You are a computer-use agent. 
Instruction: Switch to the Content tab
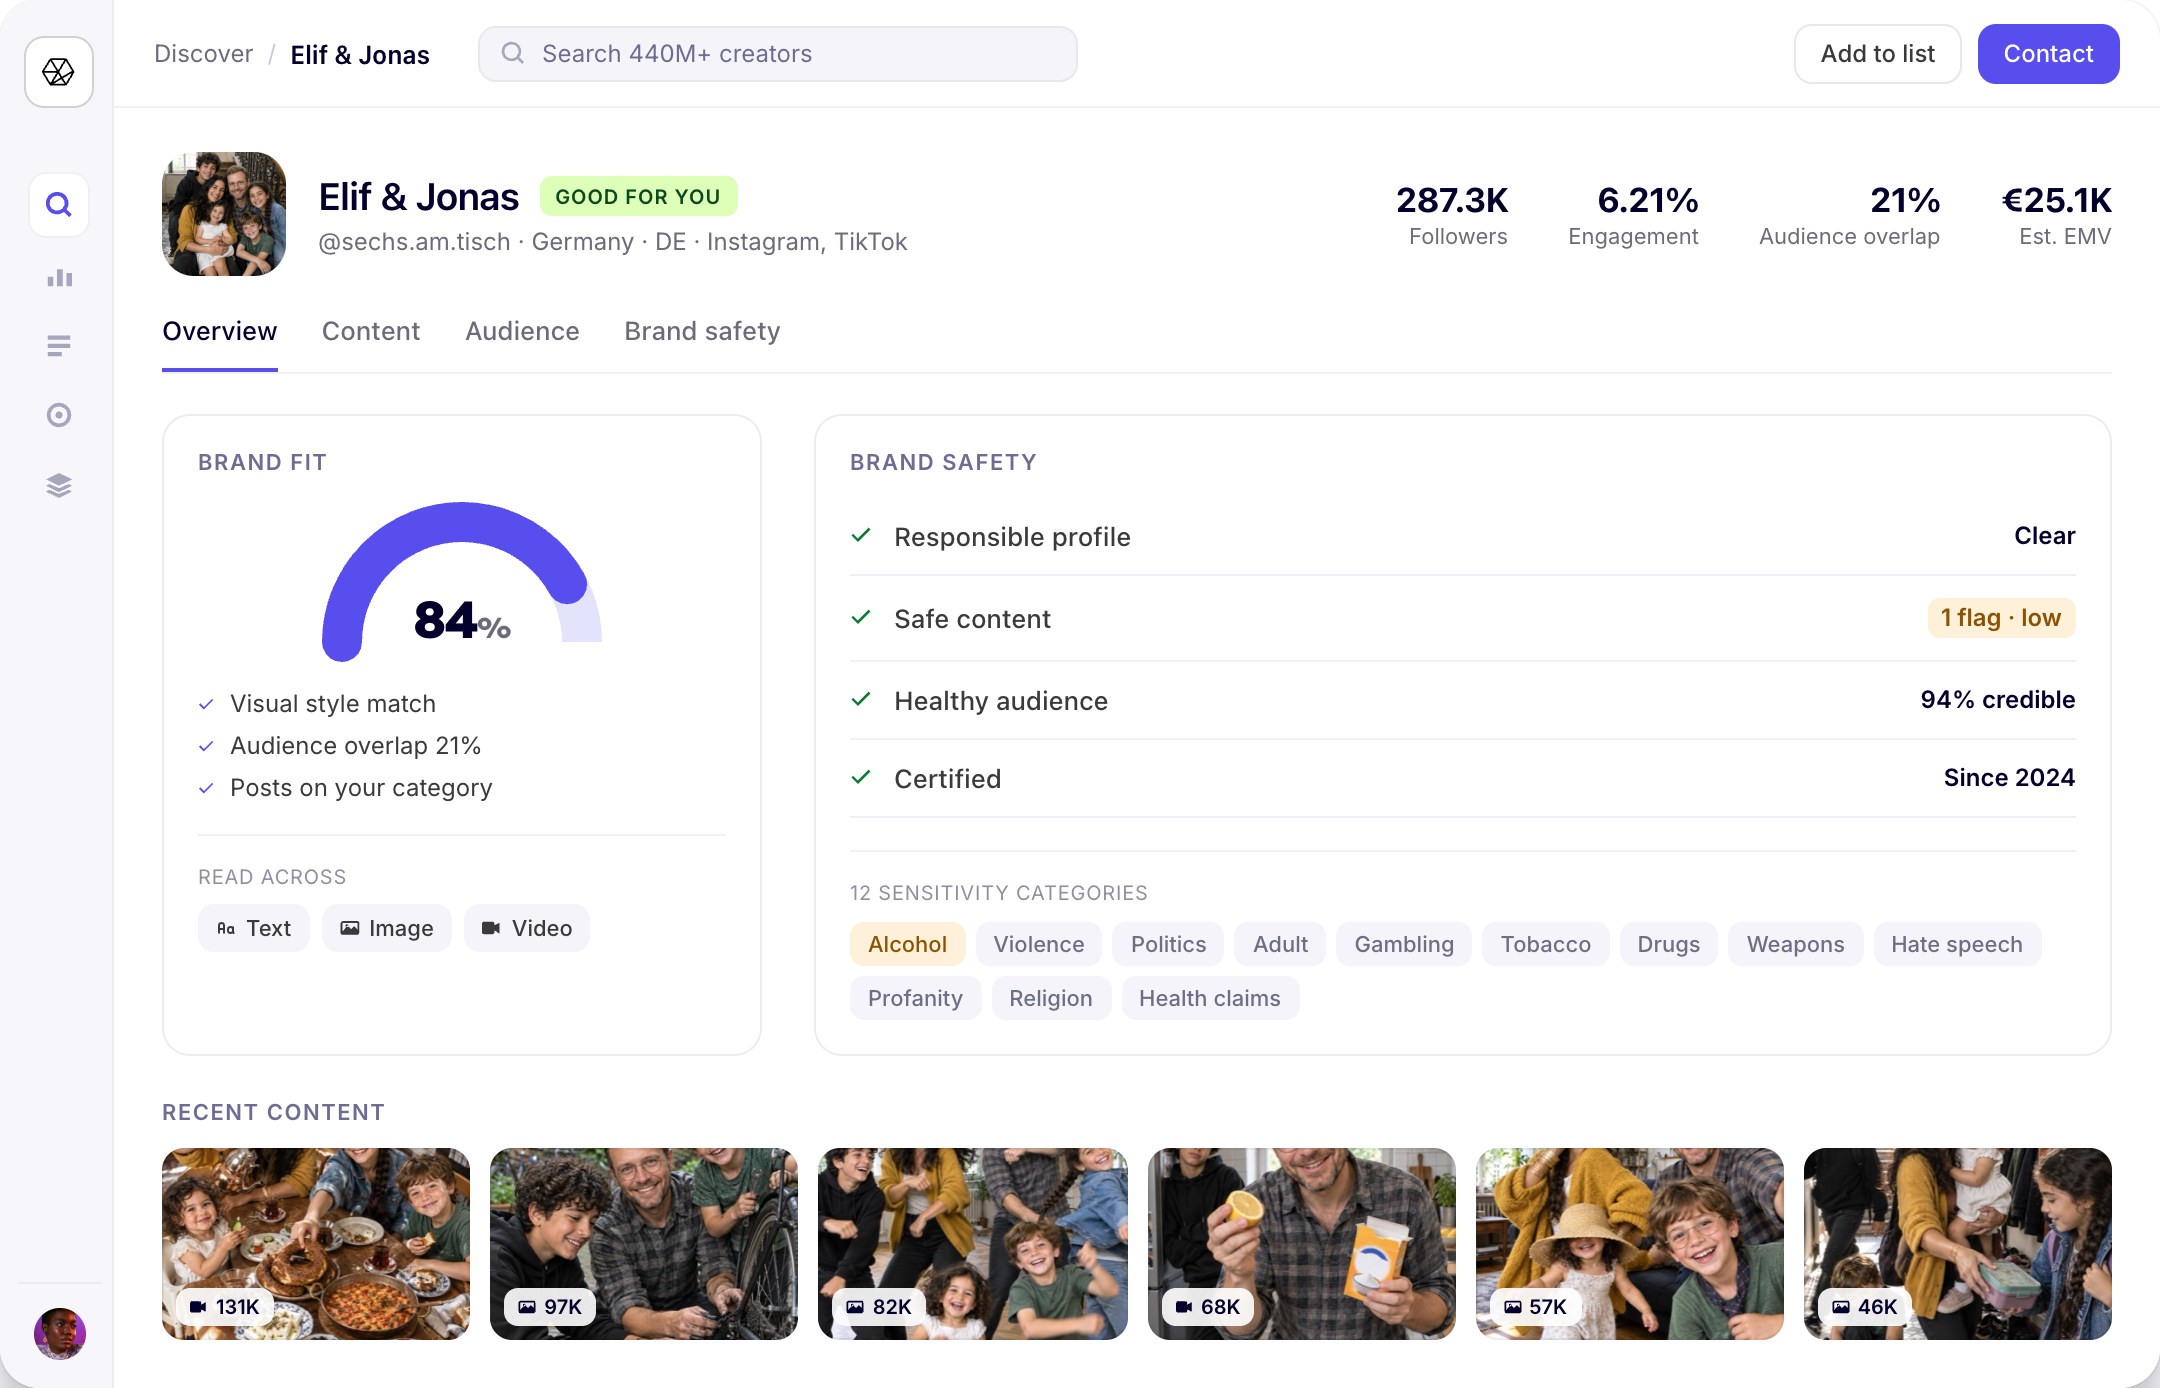(371, 331)
